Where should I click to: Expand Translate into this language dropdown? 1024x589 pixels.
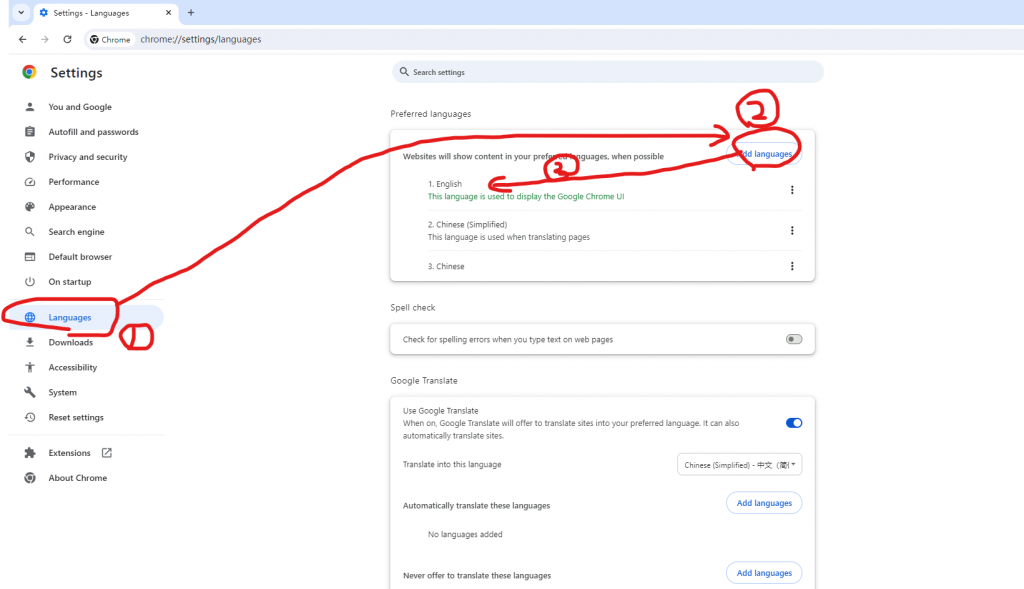pyautogui.click(x=740, y=465)
